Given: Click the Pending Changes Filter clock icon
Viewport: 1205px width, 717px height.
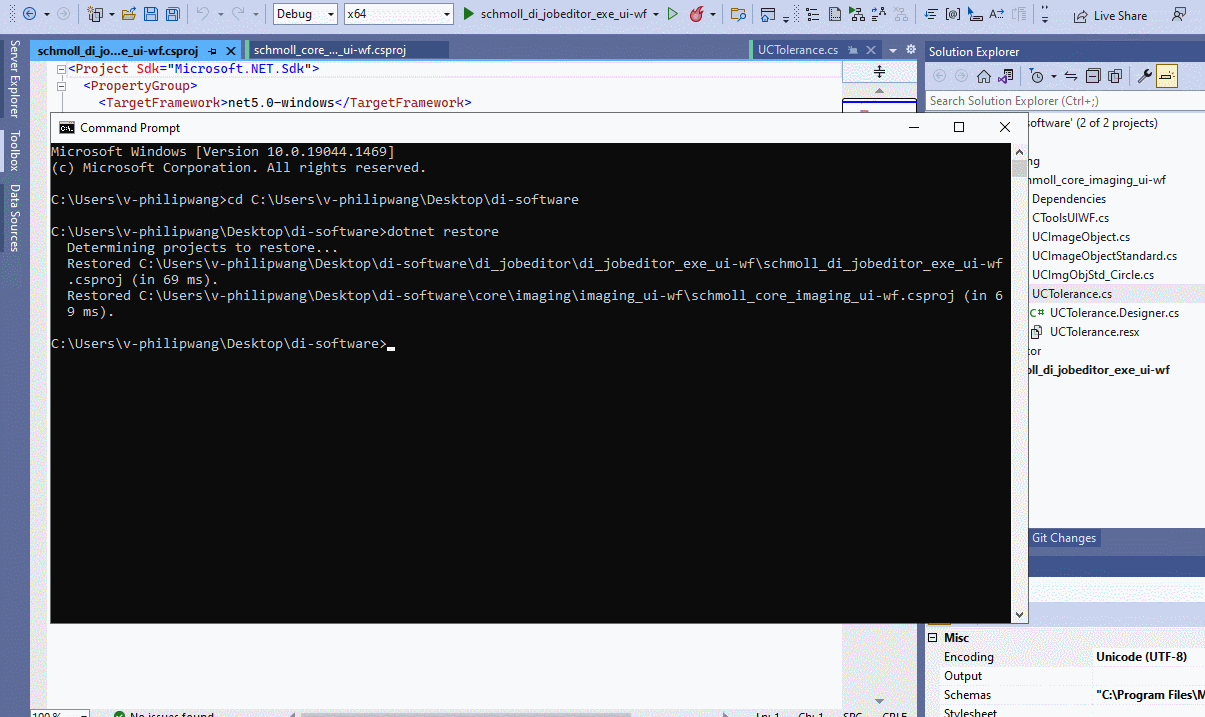Looking at the screenshot, I should [x=1036, y=76].
